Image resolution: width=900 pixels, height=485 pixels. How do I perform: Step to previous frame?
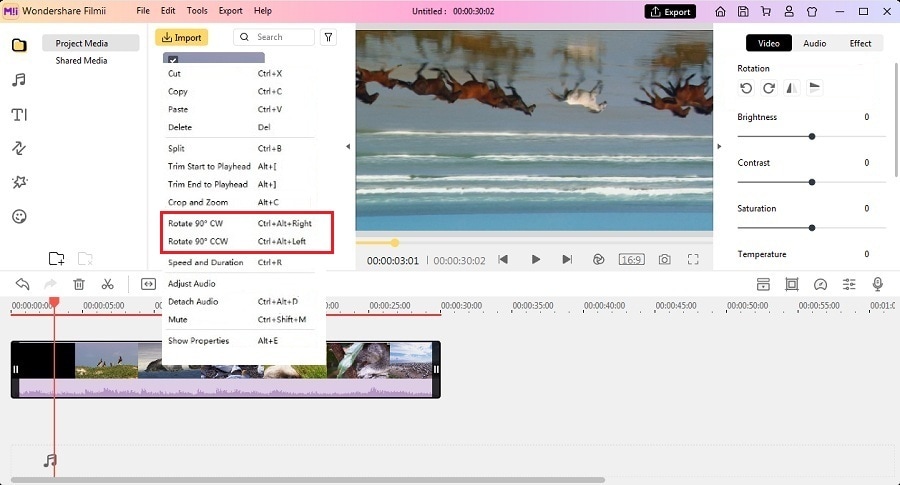pyautogui.click(x=503, y=259)
